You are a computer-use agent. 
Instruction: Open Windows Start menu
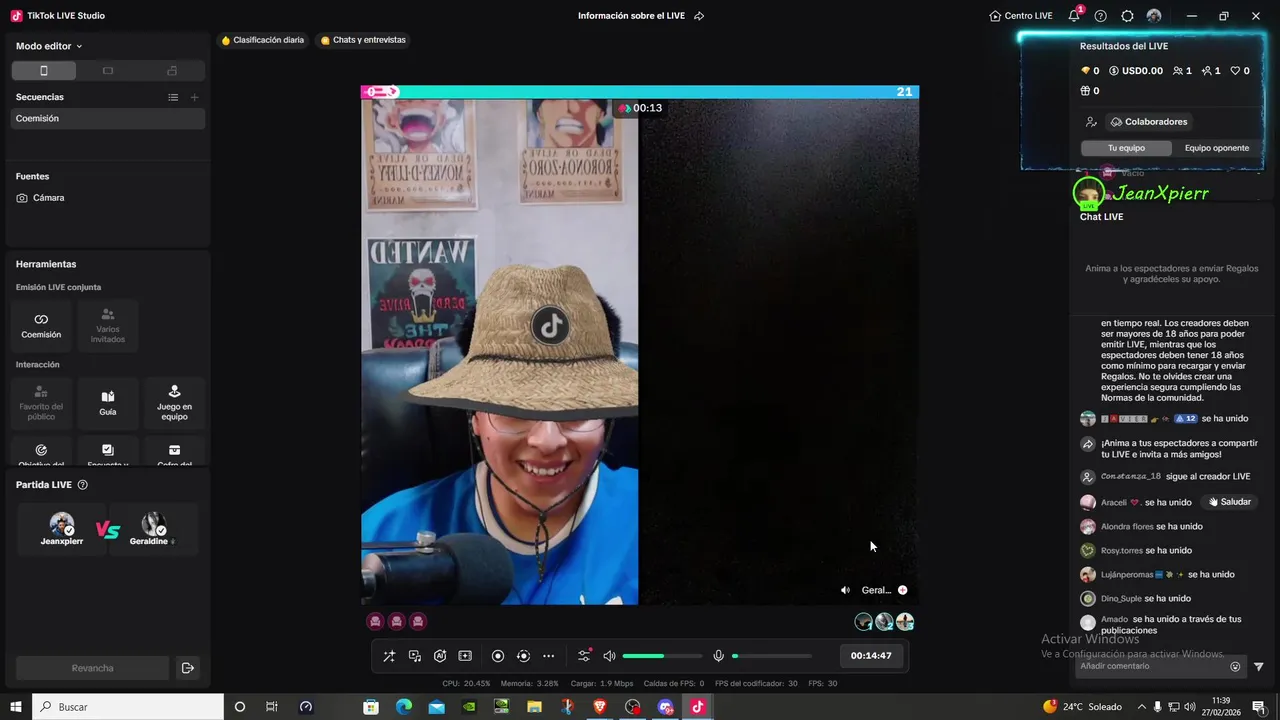(x=16, y=707)
